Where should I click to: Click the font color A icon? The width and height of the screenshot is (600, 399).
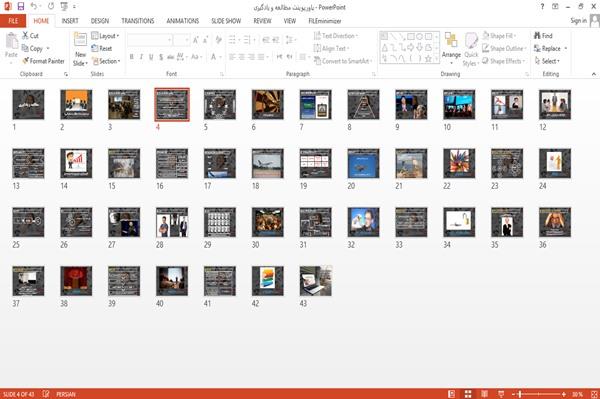pos(214,57)
